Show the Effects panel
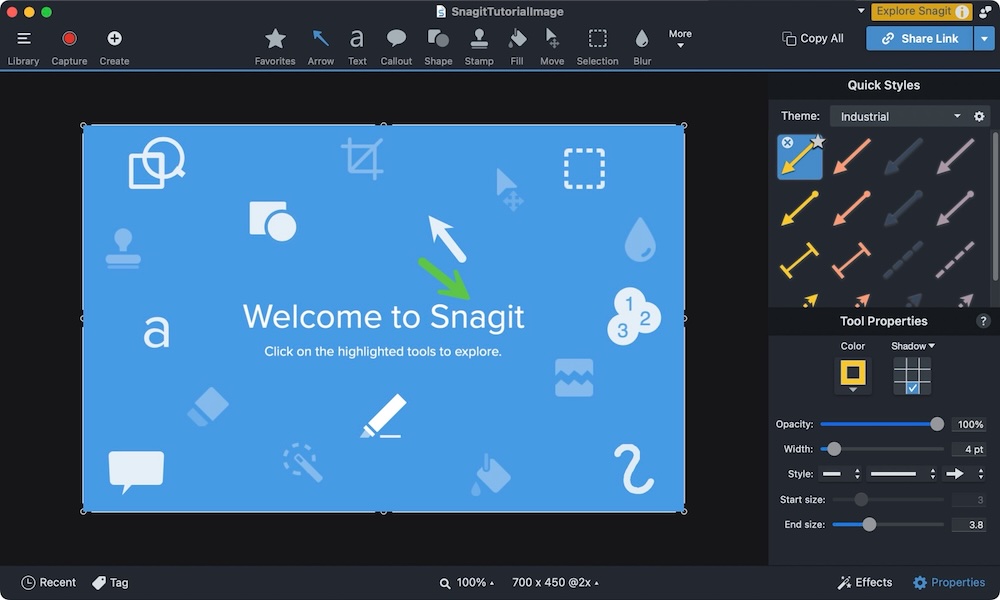1000x600 pixels. point(865,582)
